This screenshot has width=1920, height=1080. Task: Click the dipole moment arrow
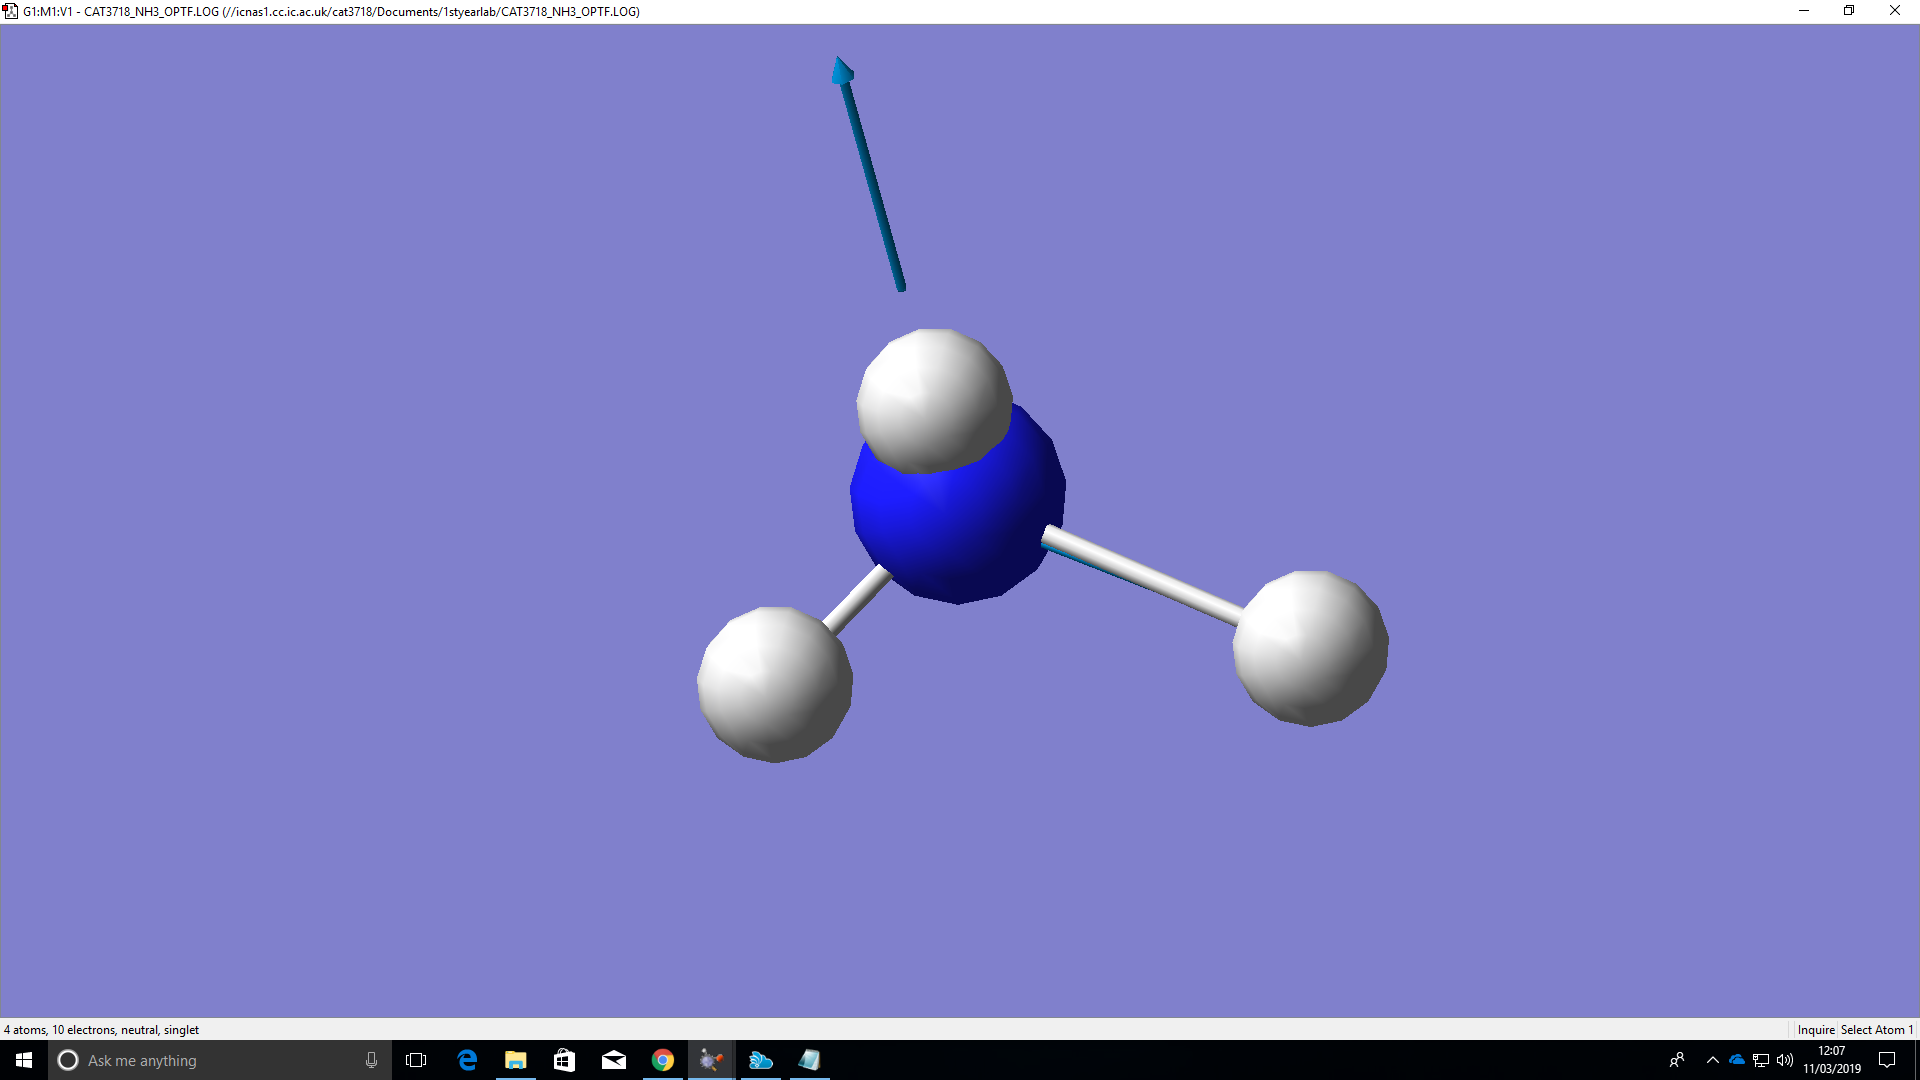[x=872, y=180]
